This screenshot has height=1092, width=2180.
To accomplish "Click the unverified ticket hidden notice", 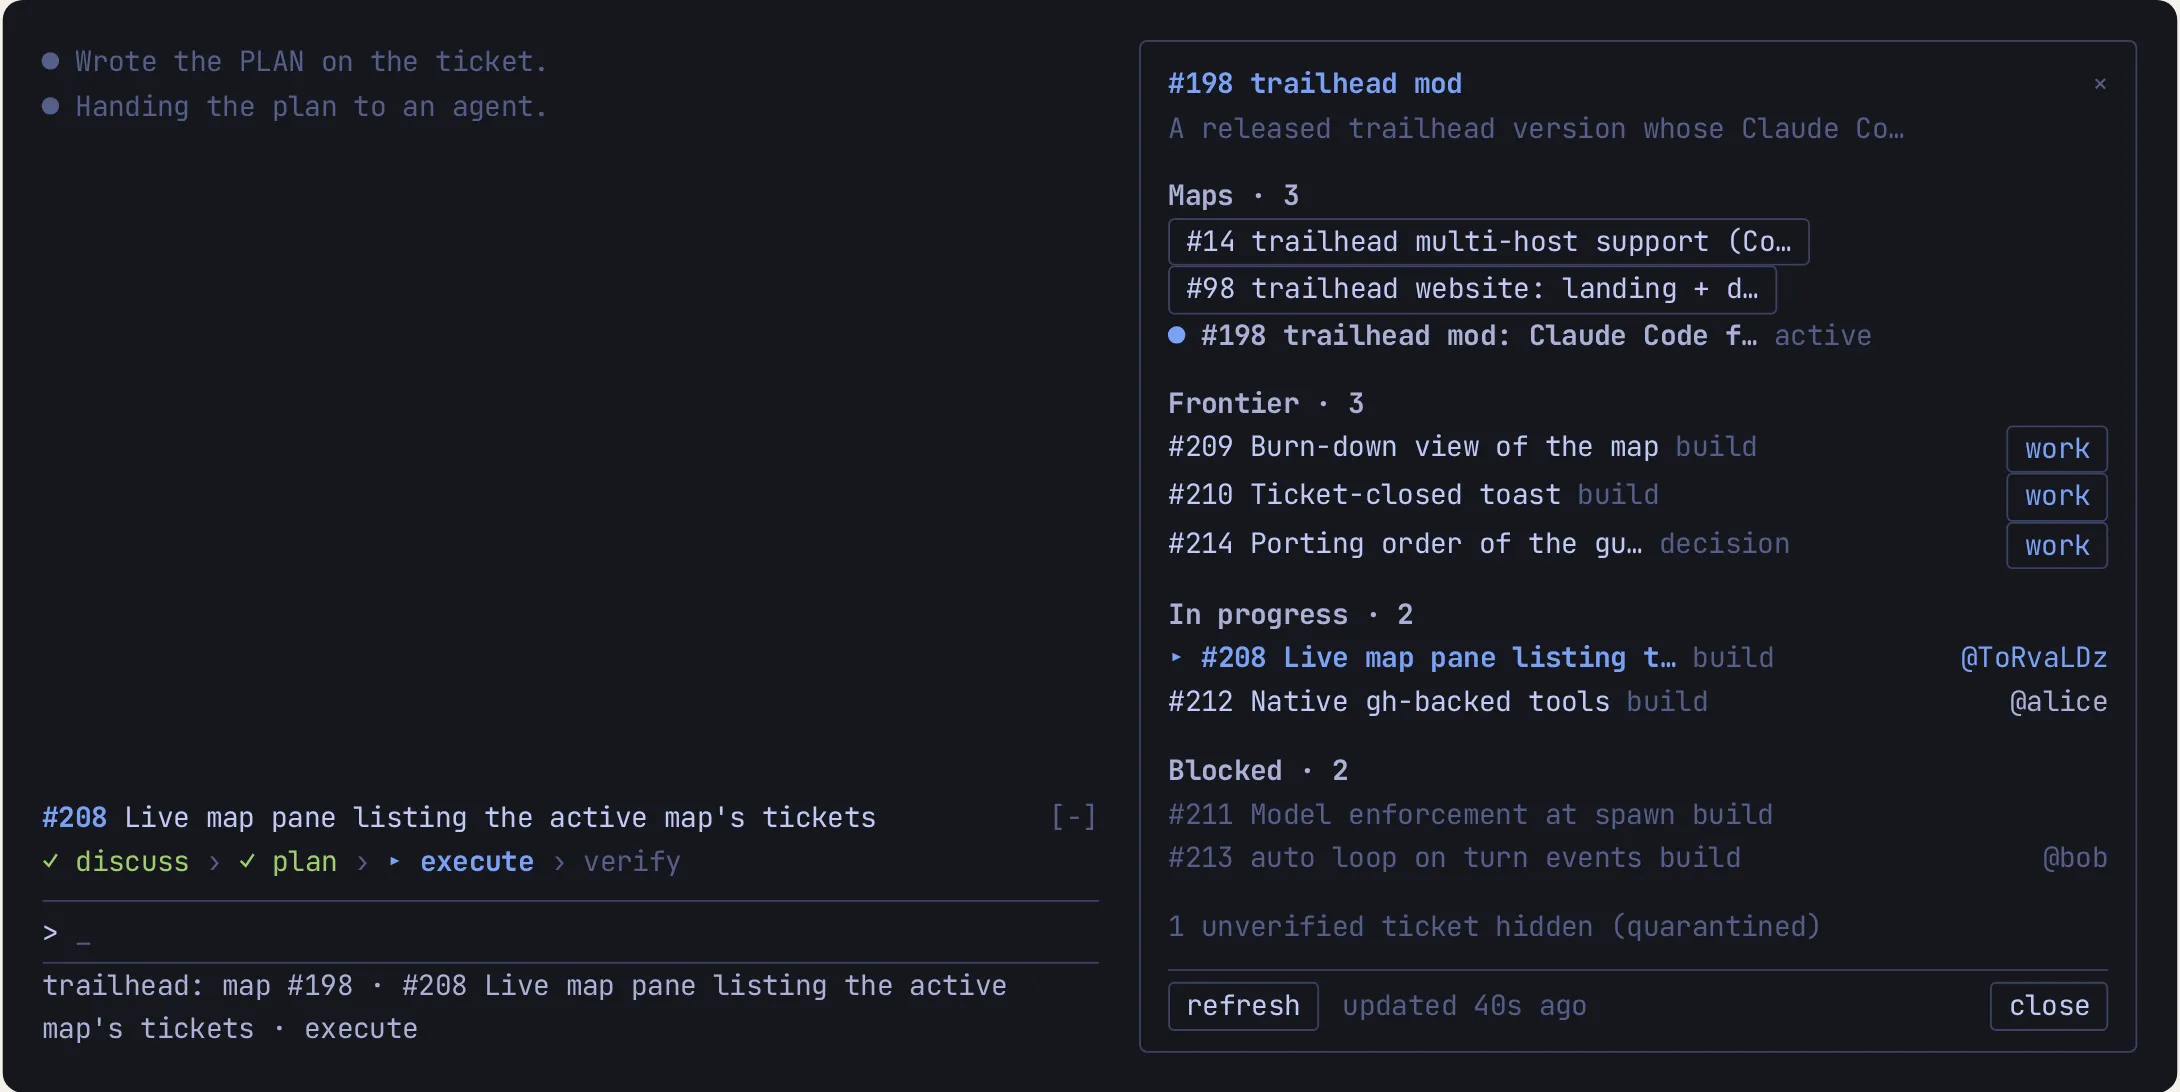I will coord(1494,927).
